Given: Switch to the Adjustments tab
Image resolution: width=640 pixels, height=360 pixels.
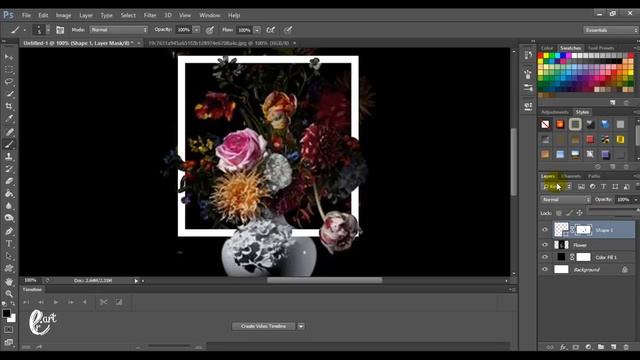Looking at the screenshot, I should pyautogui.click(x=554, y=112).
